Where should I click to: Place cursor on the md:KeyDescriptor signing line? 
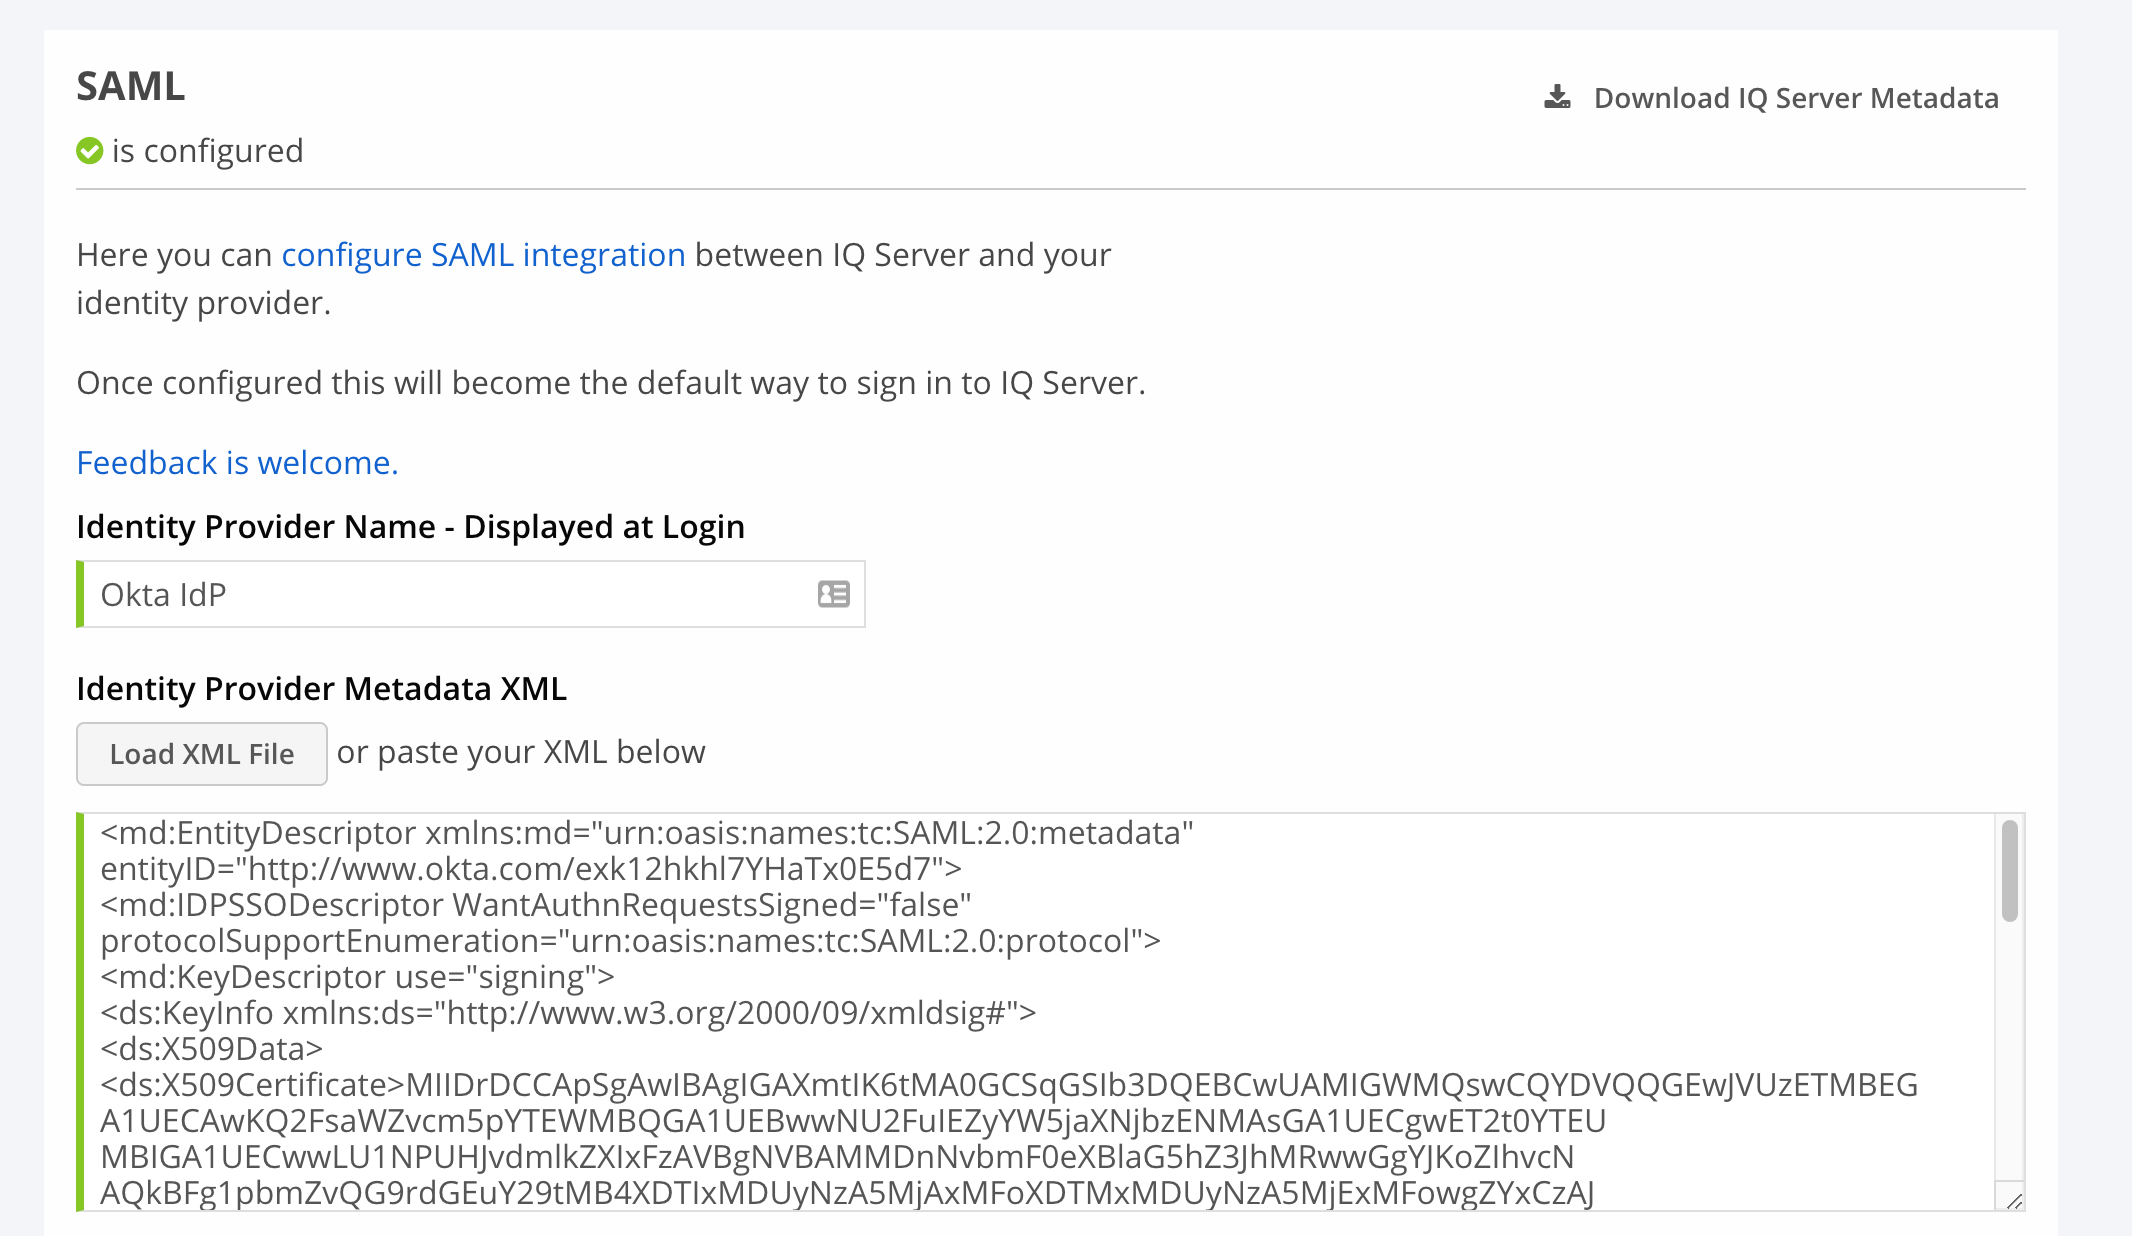click(x=357, y=977)
